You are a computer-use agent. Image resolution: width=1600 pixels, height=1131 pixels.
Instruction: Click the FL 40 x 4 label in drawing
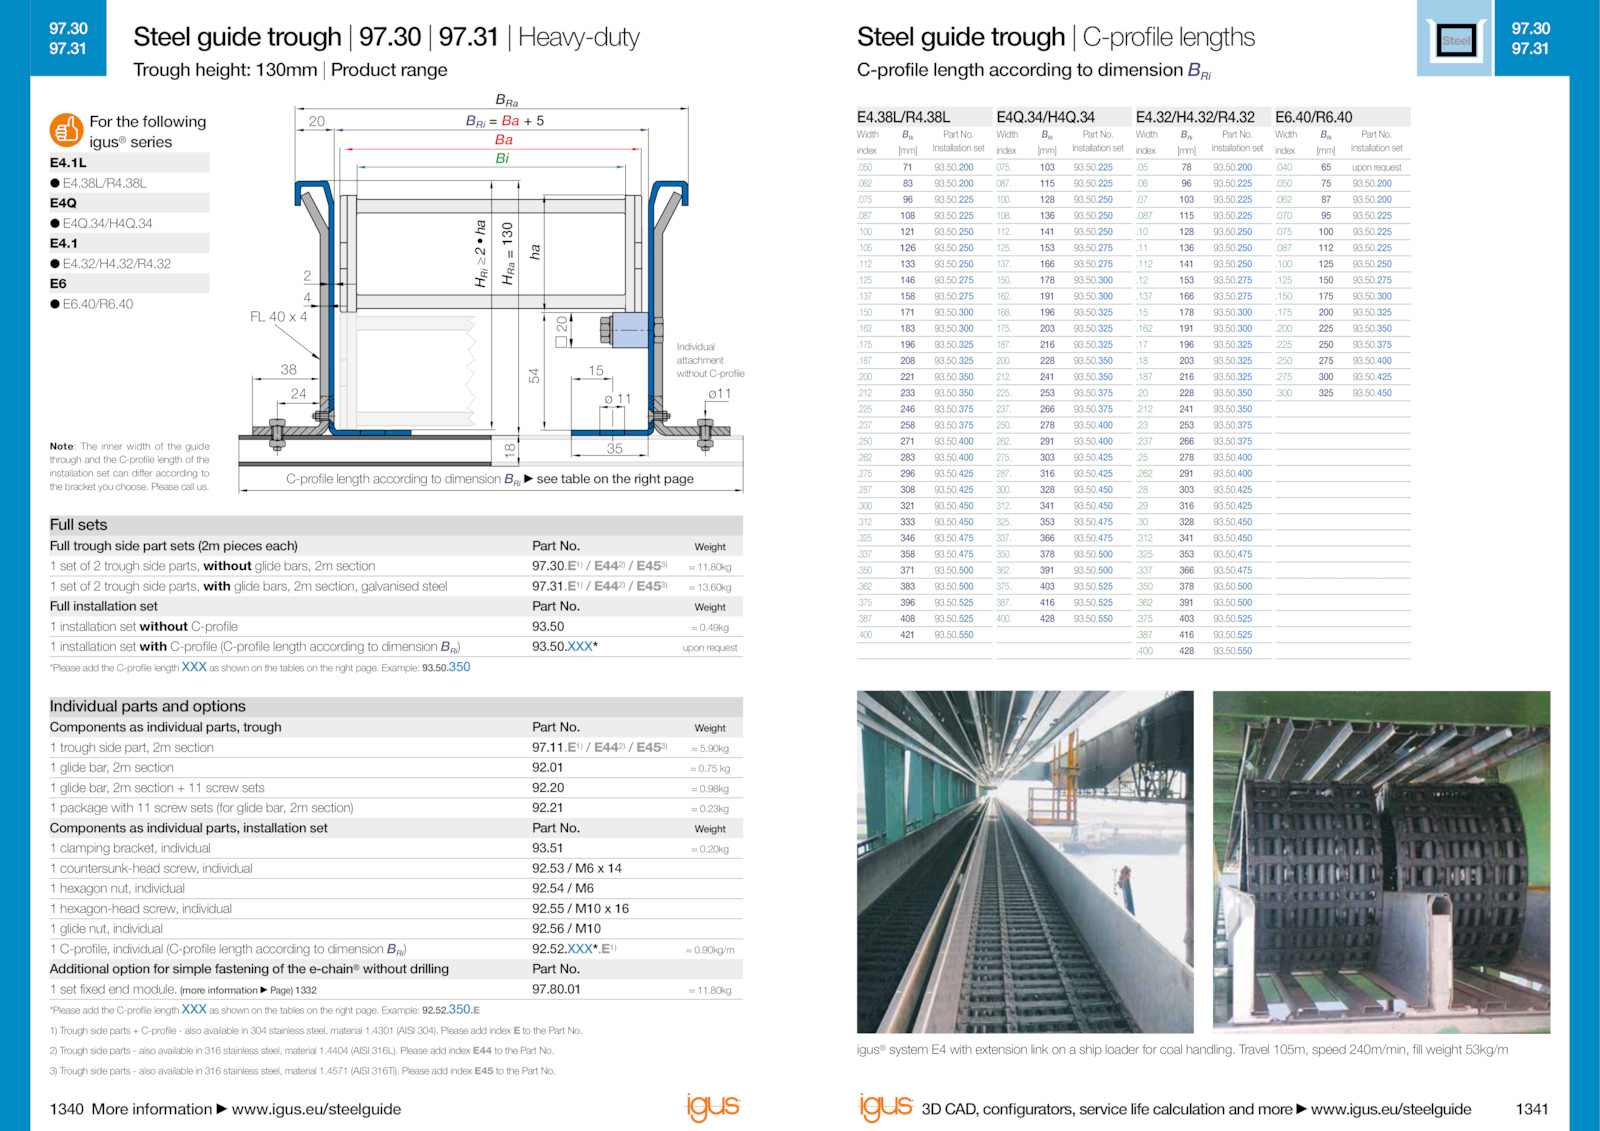[x=279, y=317]
